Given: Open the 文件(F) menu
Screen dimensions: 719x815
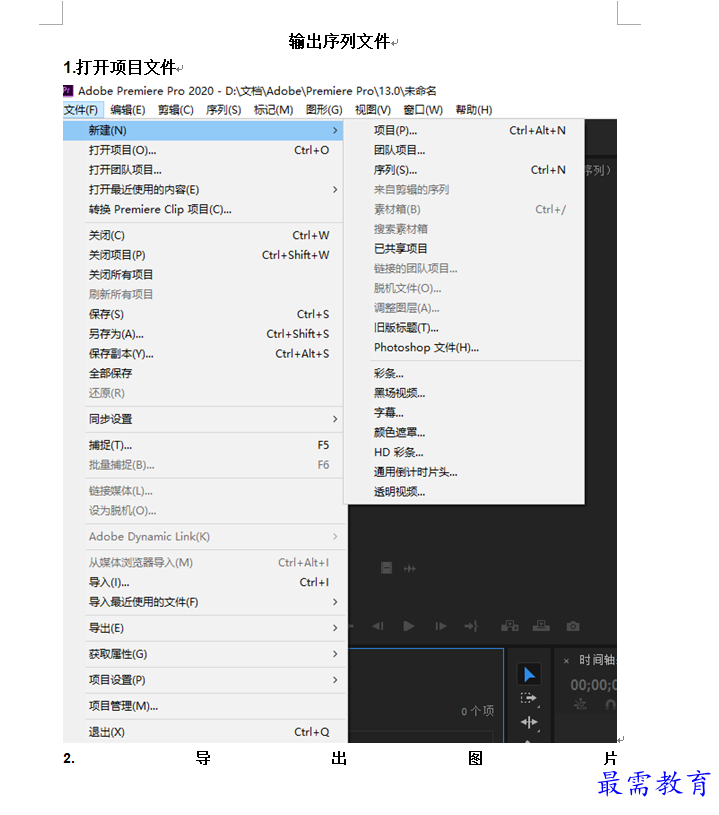Looking at the screenshot, I should coord(81,110).
